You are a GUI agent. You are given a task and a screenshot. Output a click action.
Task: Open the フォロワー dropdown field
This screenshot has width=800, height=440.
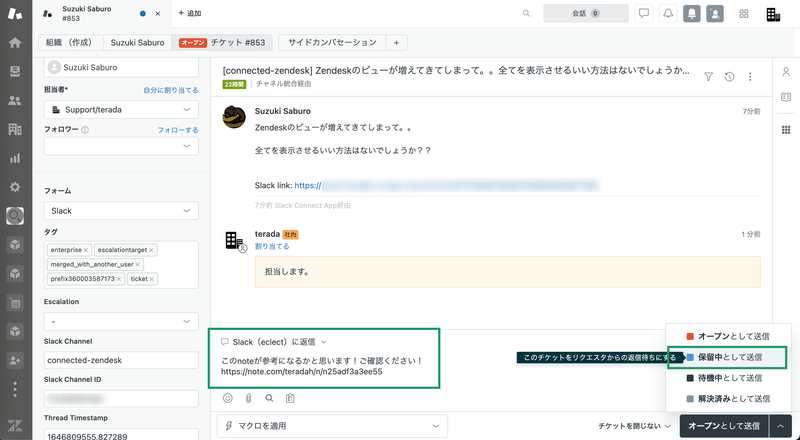[x=121, y=146]
